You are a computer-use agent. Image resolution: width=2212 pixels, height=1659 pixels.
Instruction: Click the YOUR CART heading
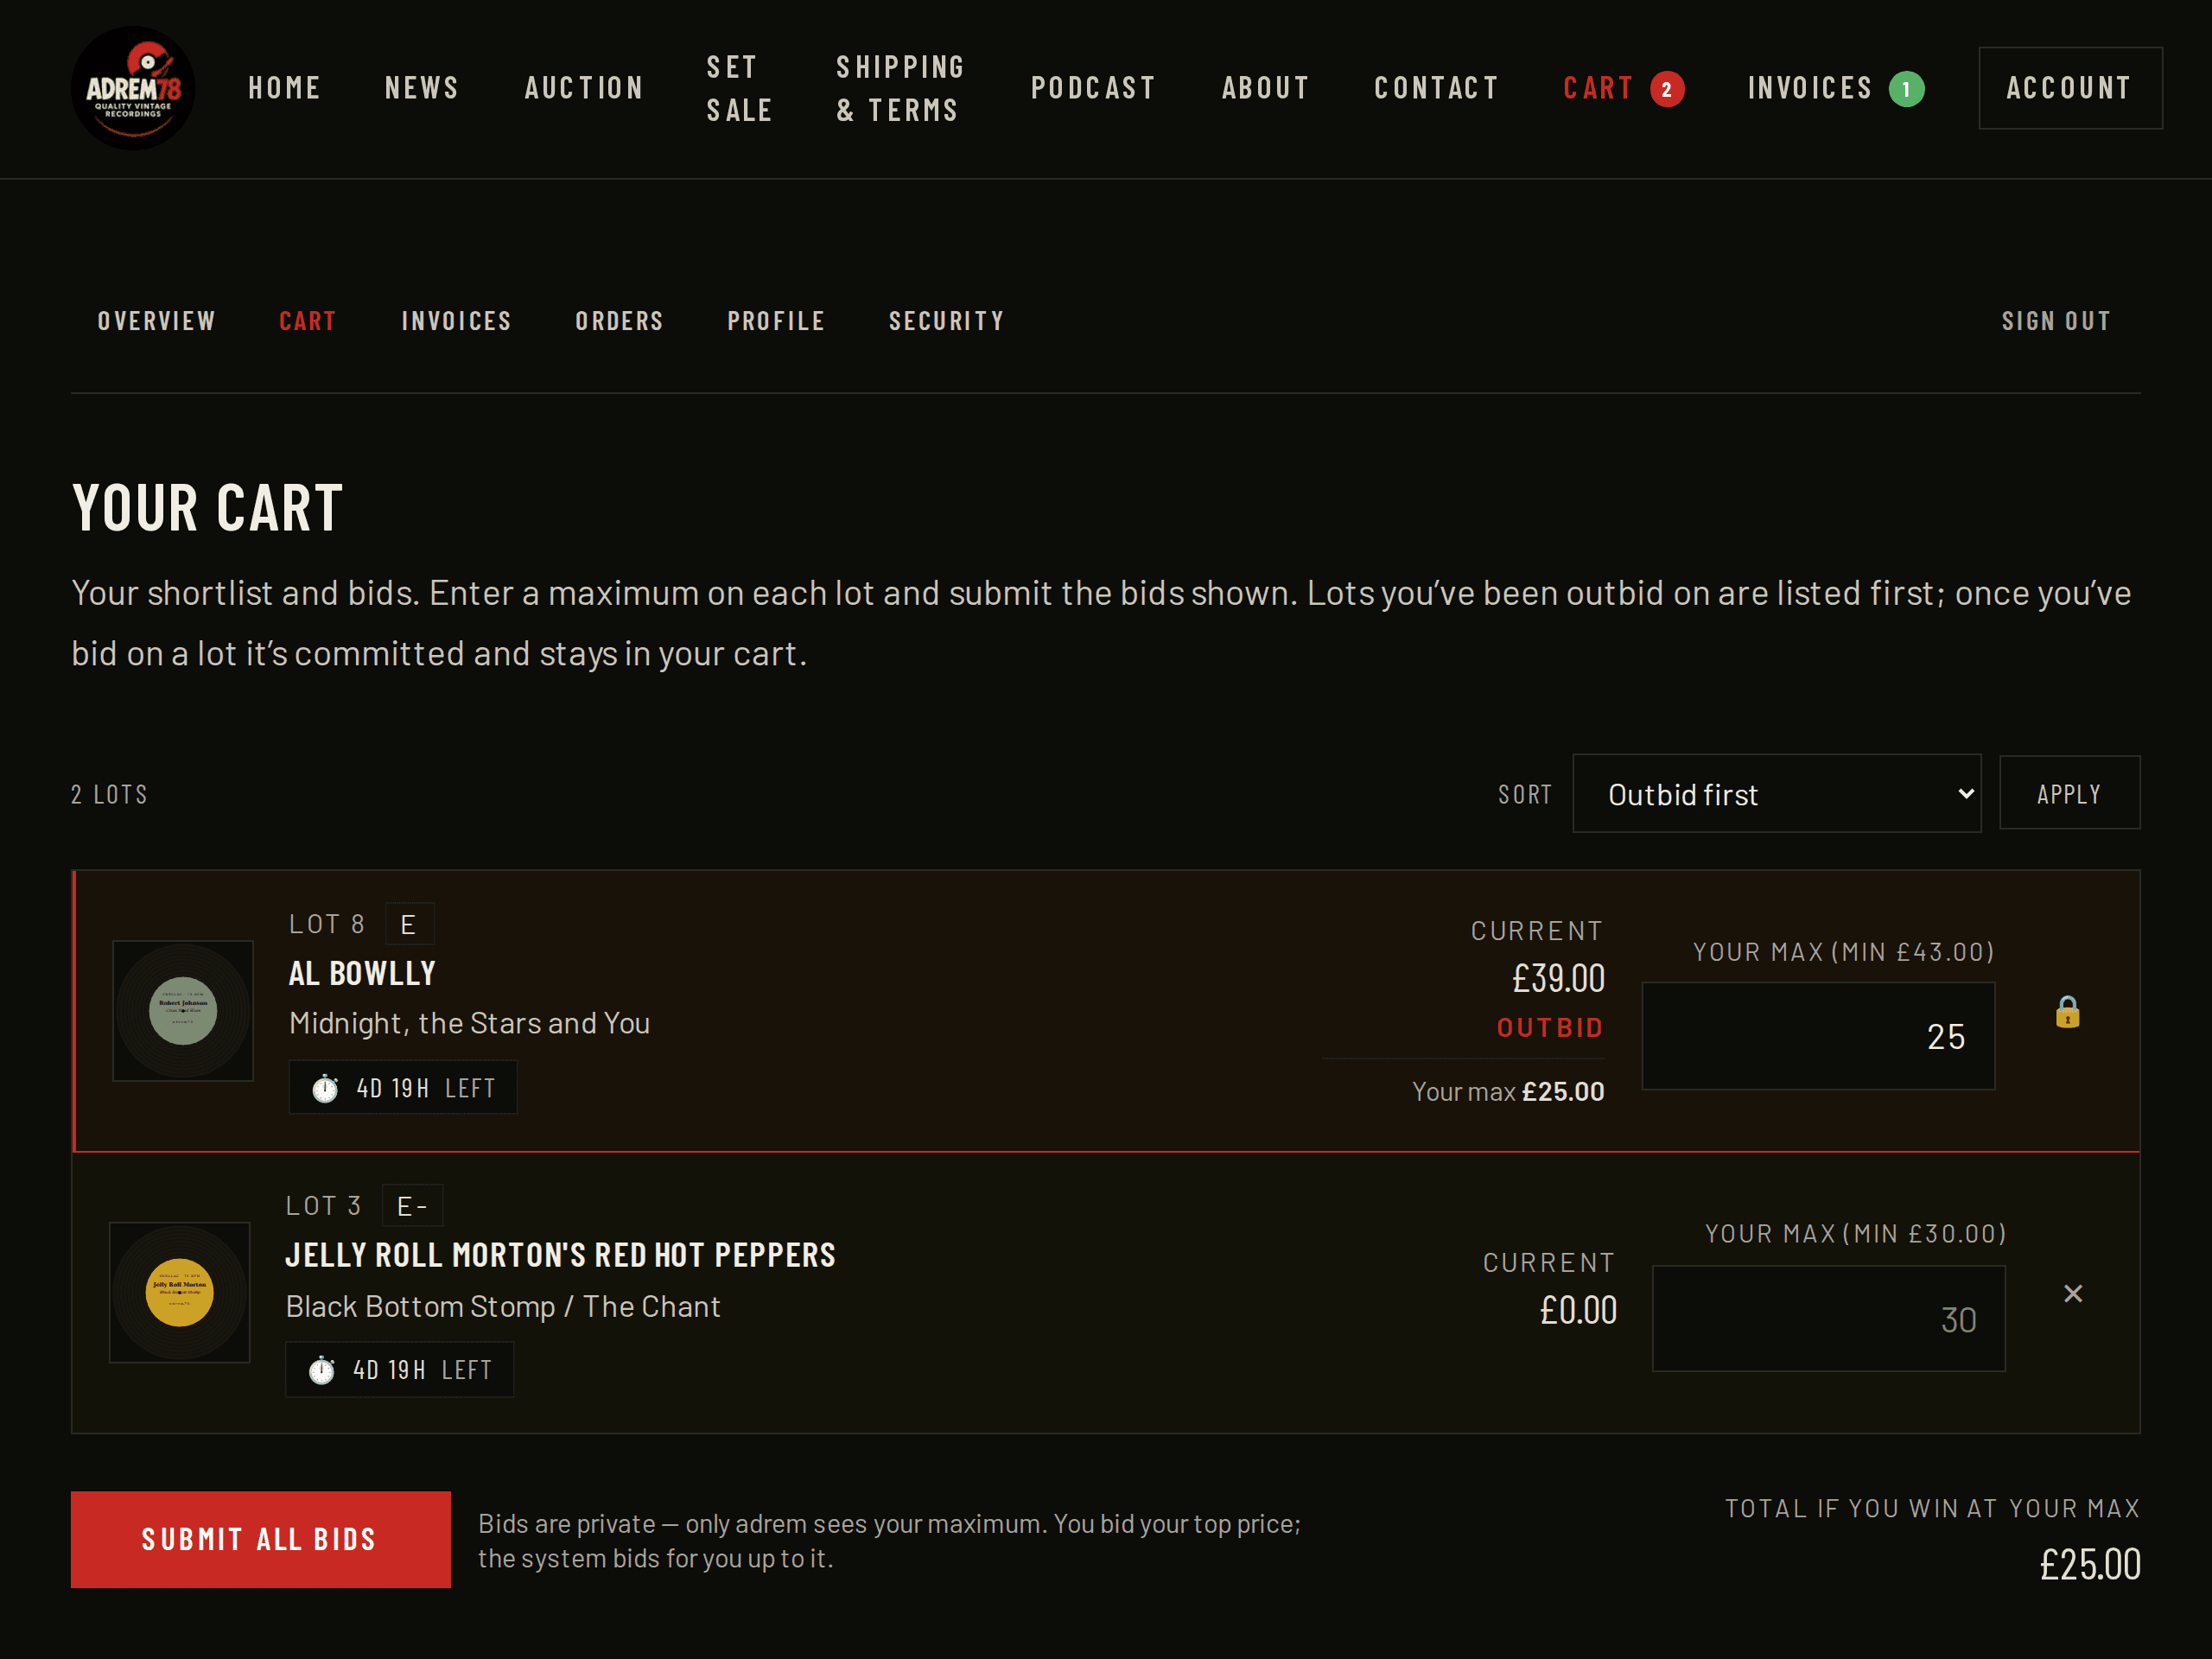pyautogui.click(x=208, y=508)
